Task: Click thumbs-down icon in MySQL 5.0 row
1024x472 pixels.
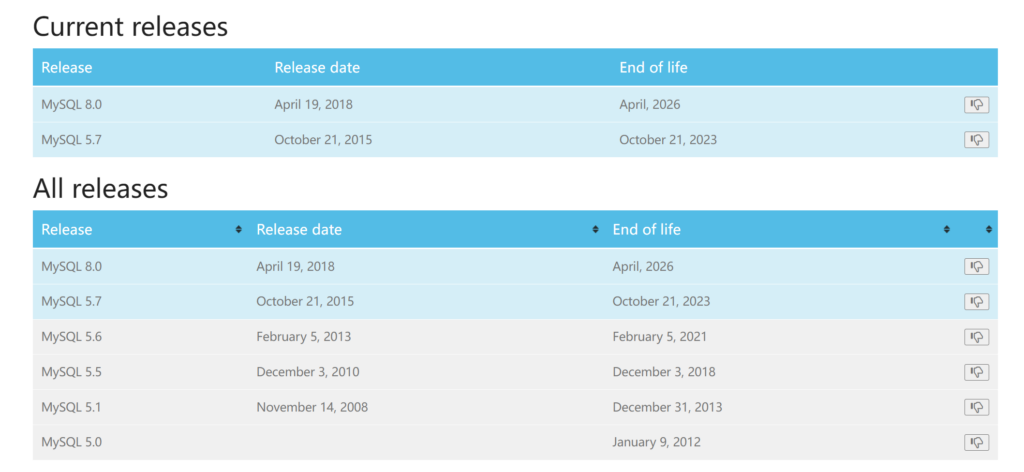Action: tap(976, 442)
